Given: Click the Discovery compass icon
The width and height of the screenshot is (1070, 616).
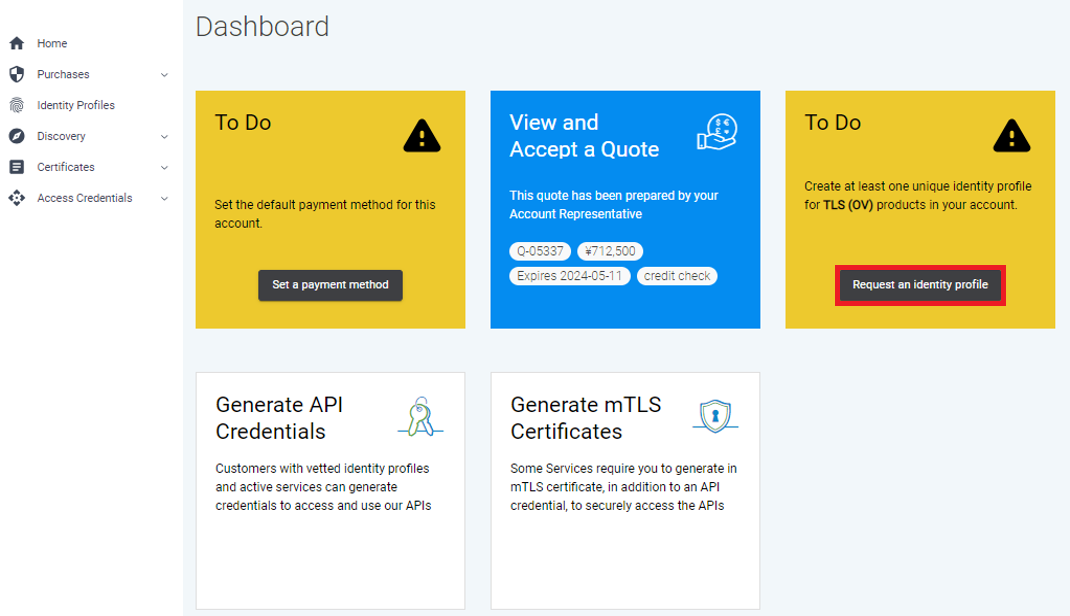Looking at the screenshot, I should [16, 136].
